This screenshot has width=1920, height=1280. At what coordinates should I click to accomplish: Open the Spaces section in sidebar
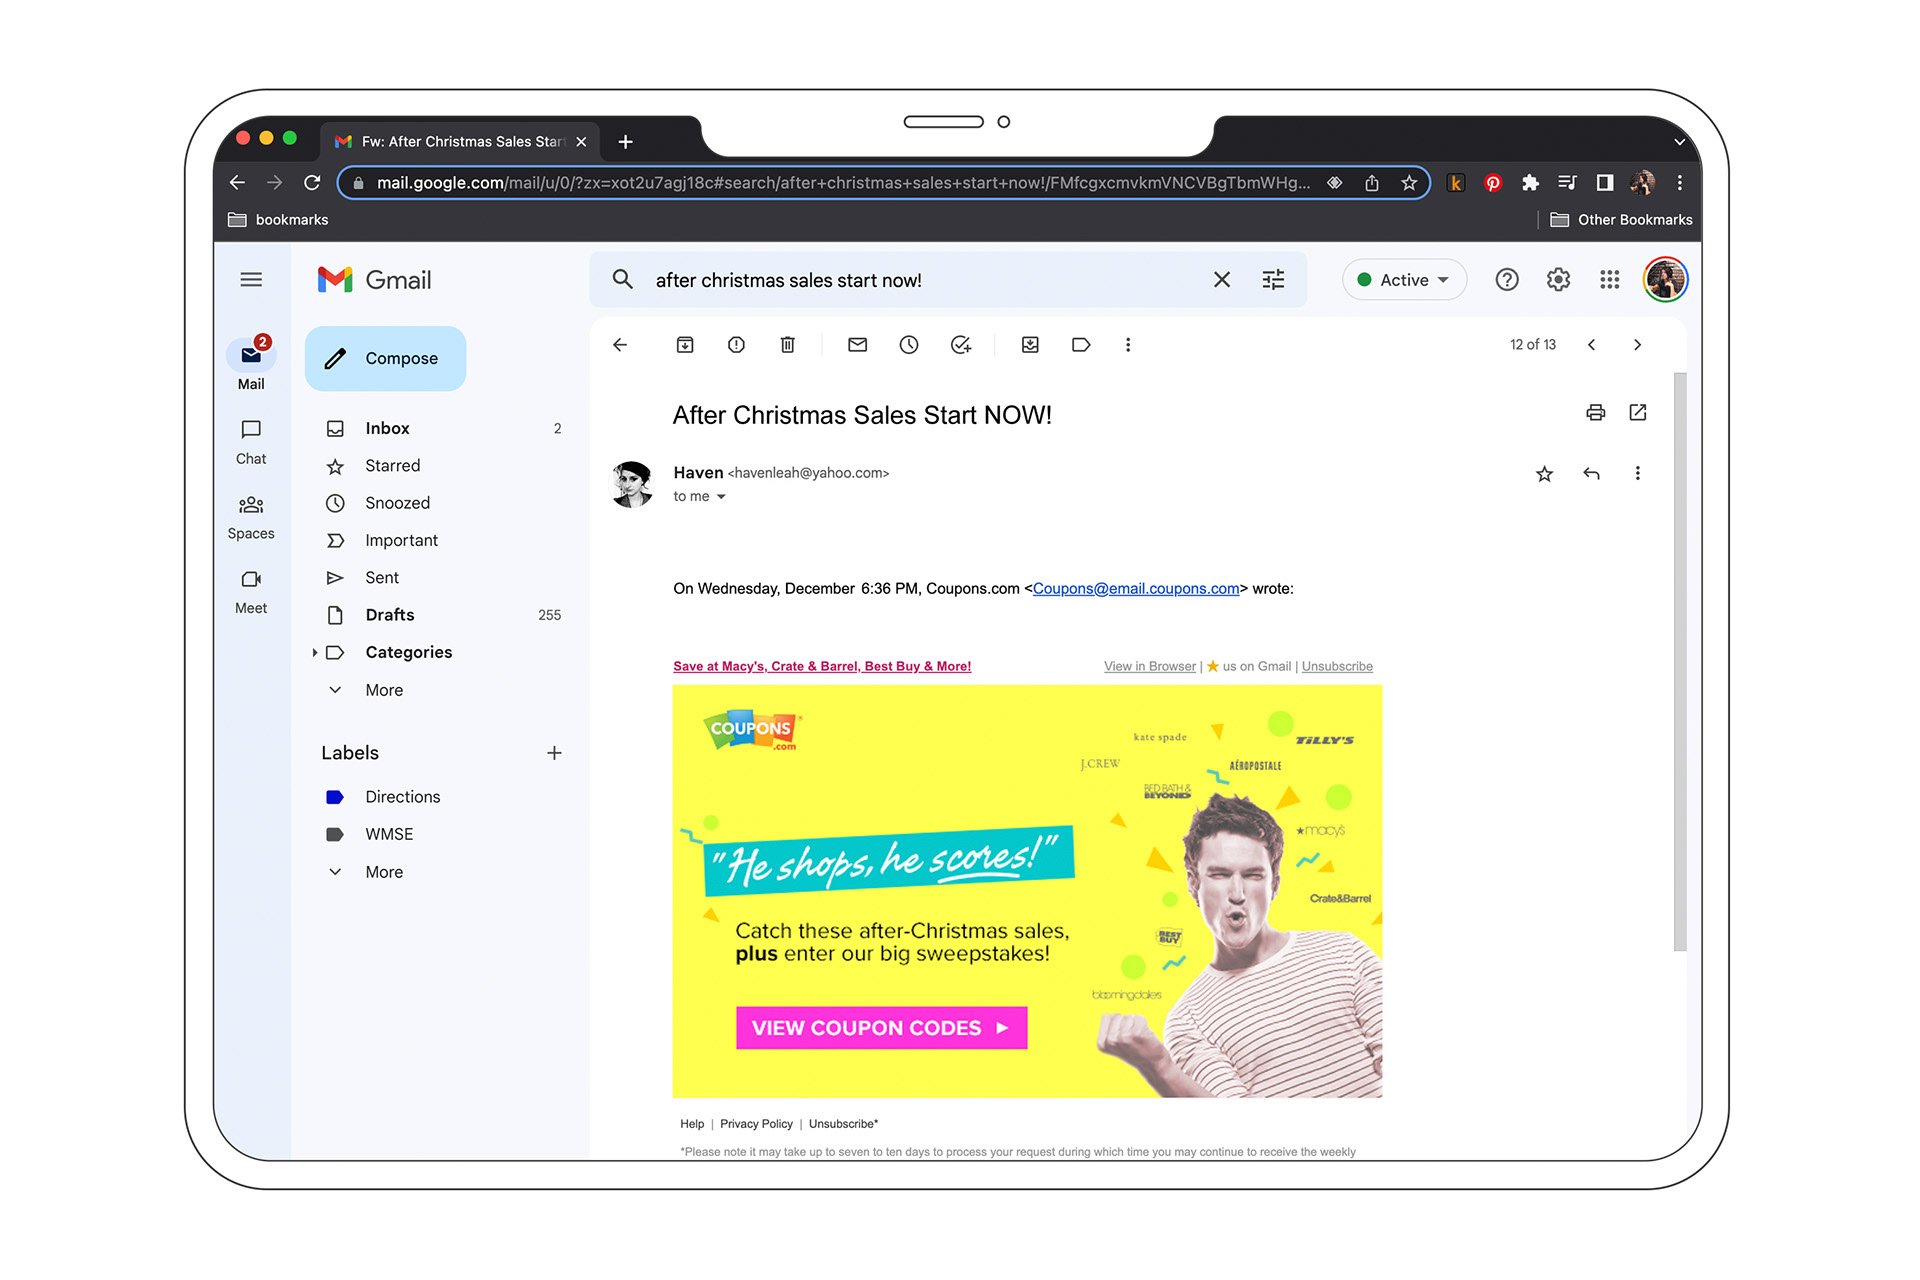click(x=251, y=517)
